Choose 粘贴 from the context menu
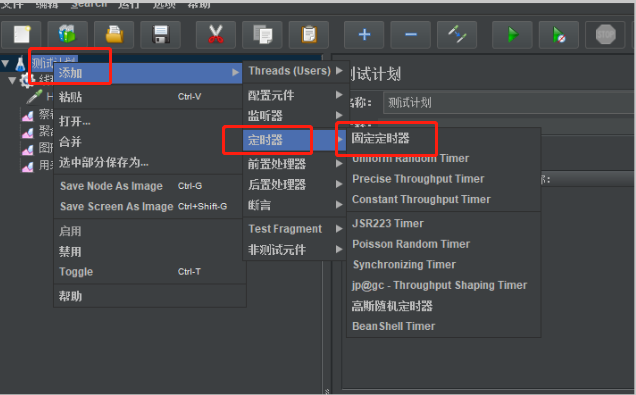Viewport: 636px width, 395px height. tap(148, 97)
